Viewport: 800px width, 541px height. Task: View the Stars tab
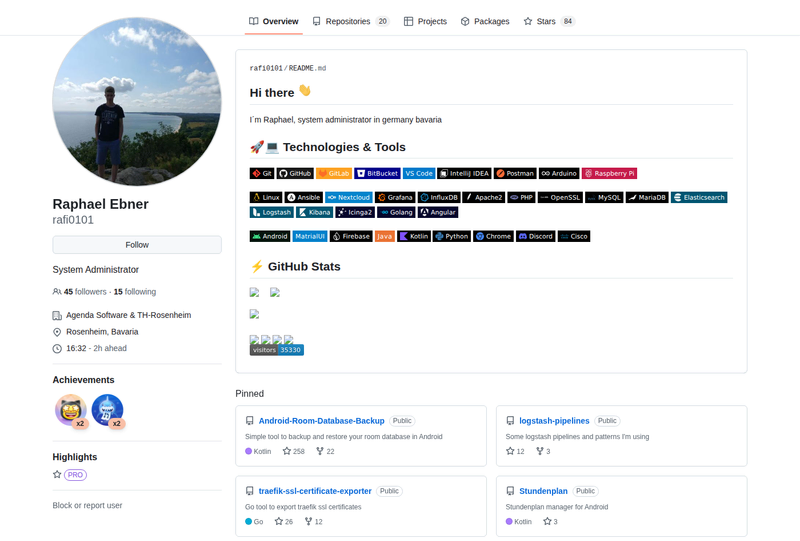pos(549,21)
